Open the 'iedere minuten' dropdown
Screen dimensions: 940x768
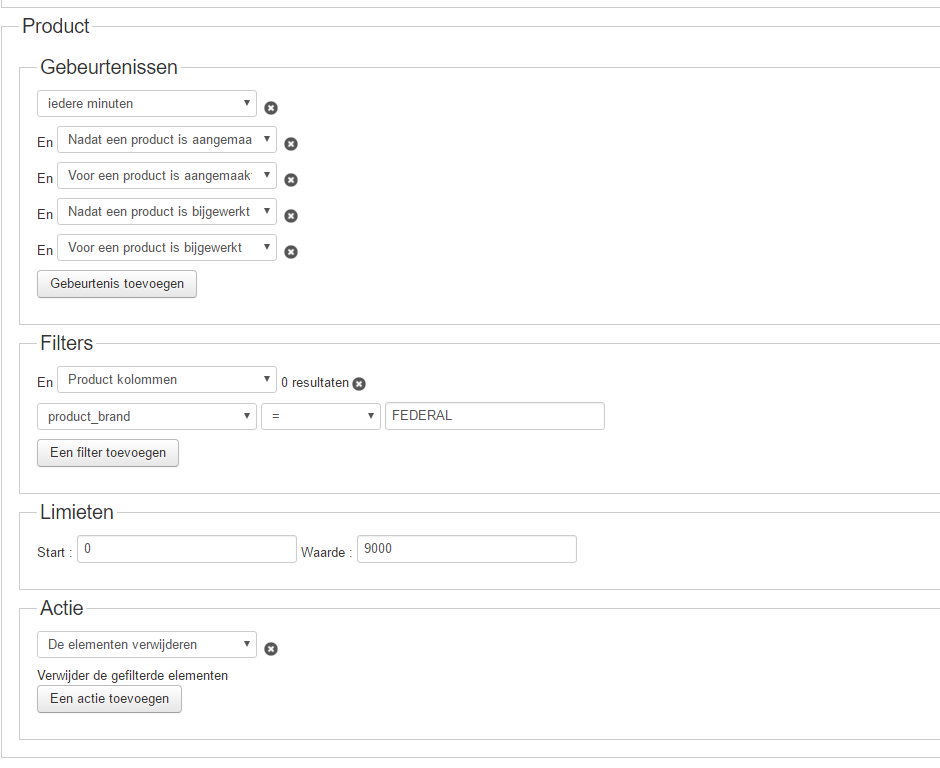147,104
